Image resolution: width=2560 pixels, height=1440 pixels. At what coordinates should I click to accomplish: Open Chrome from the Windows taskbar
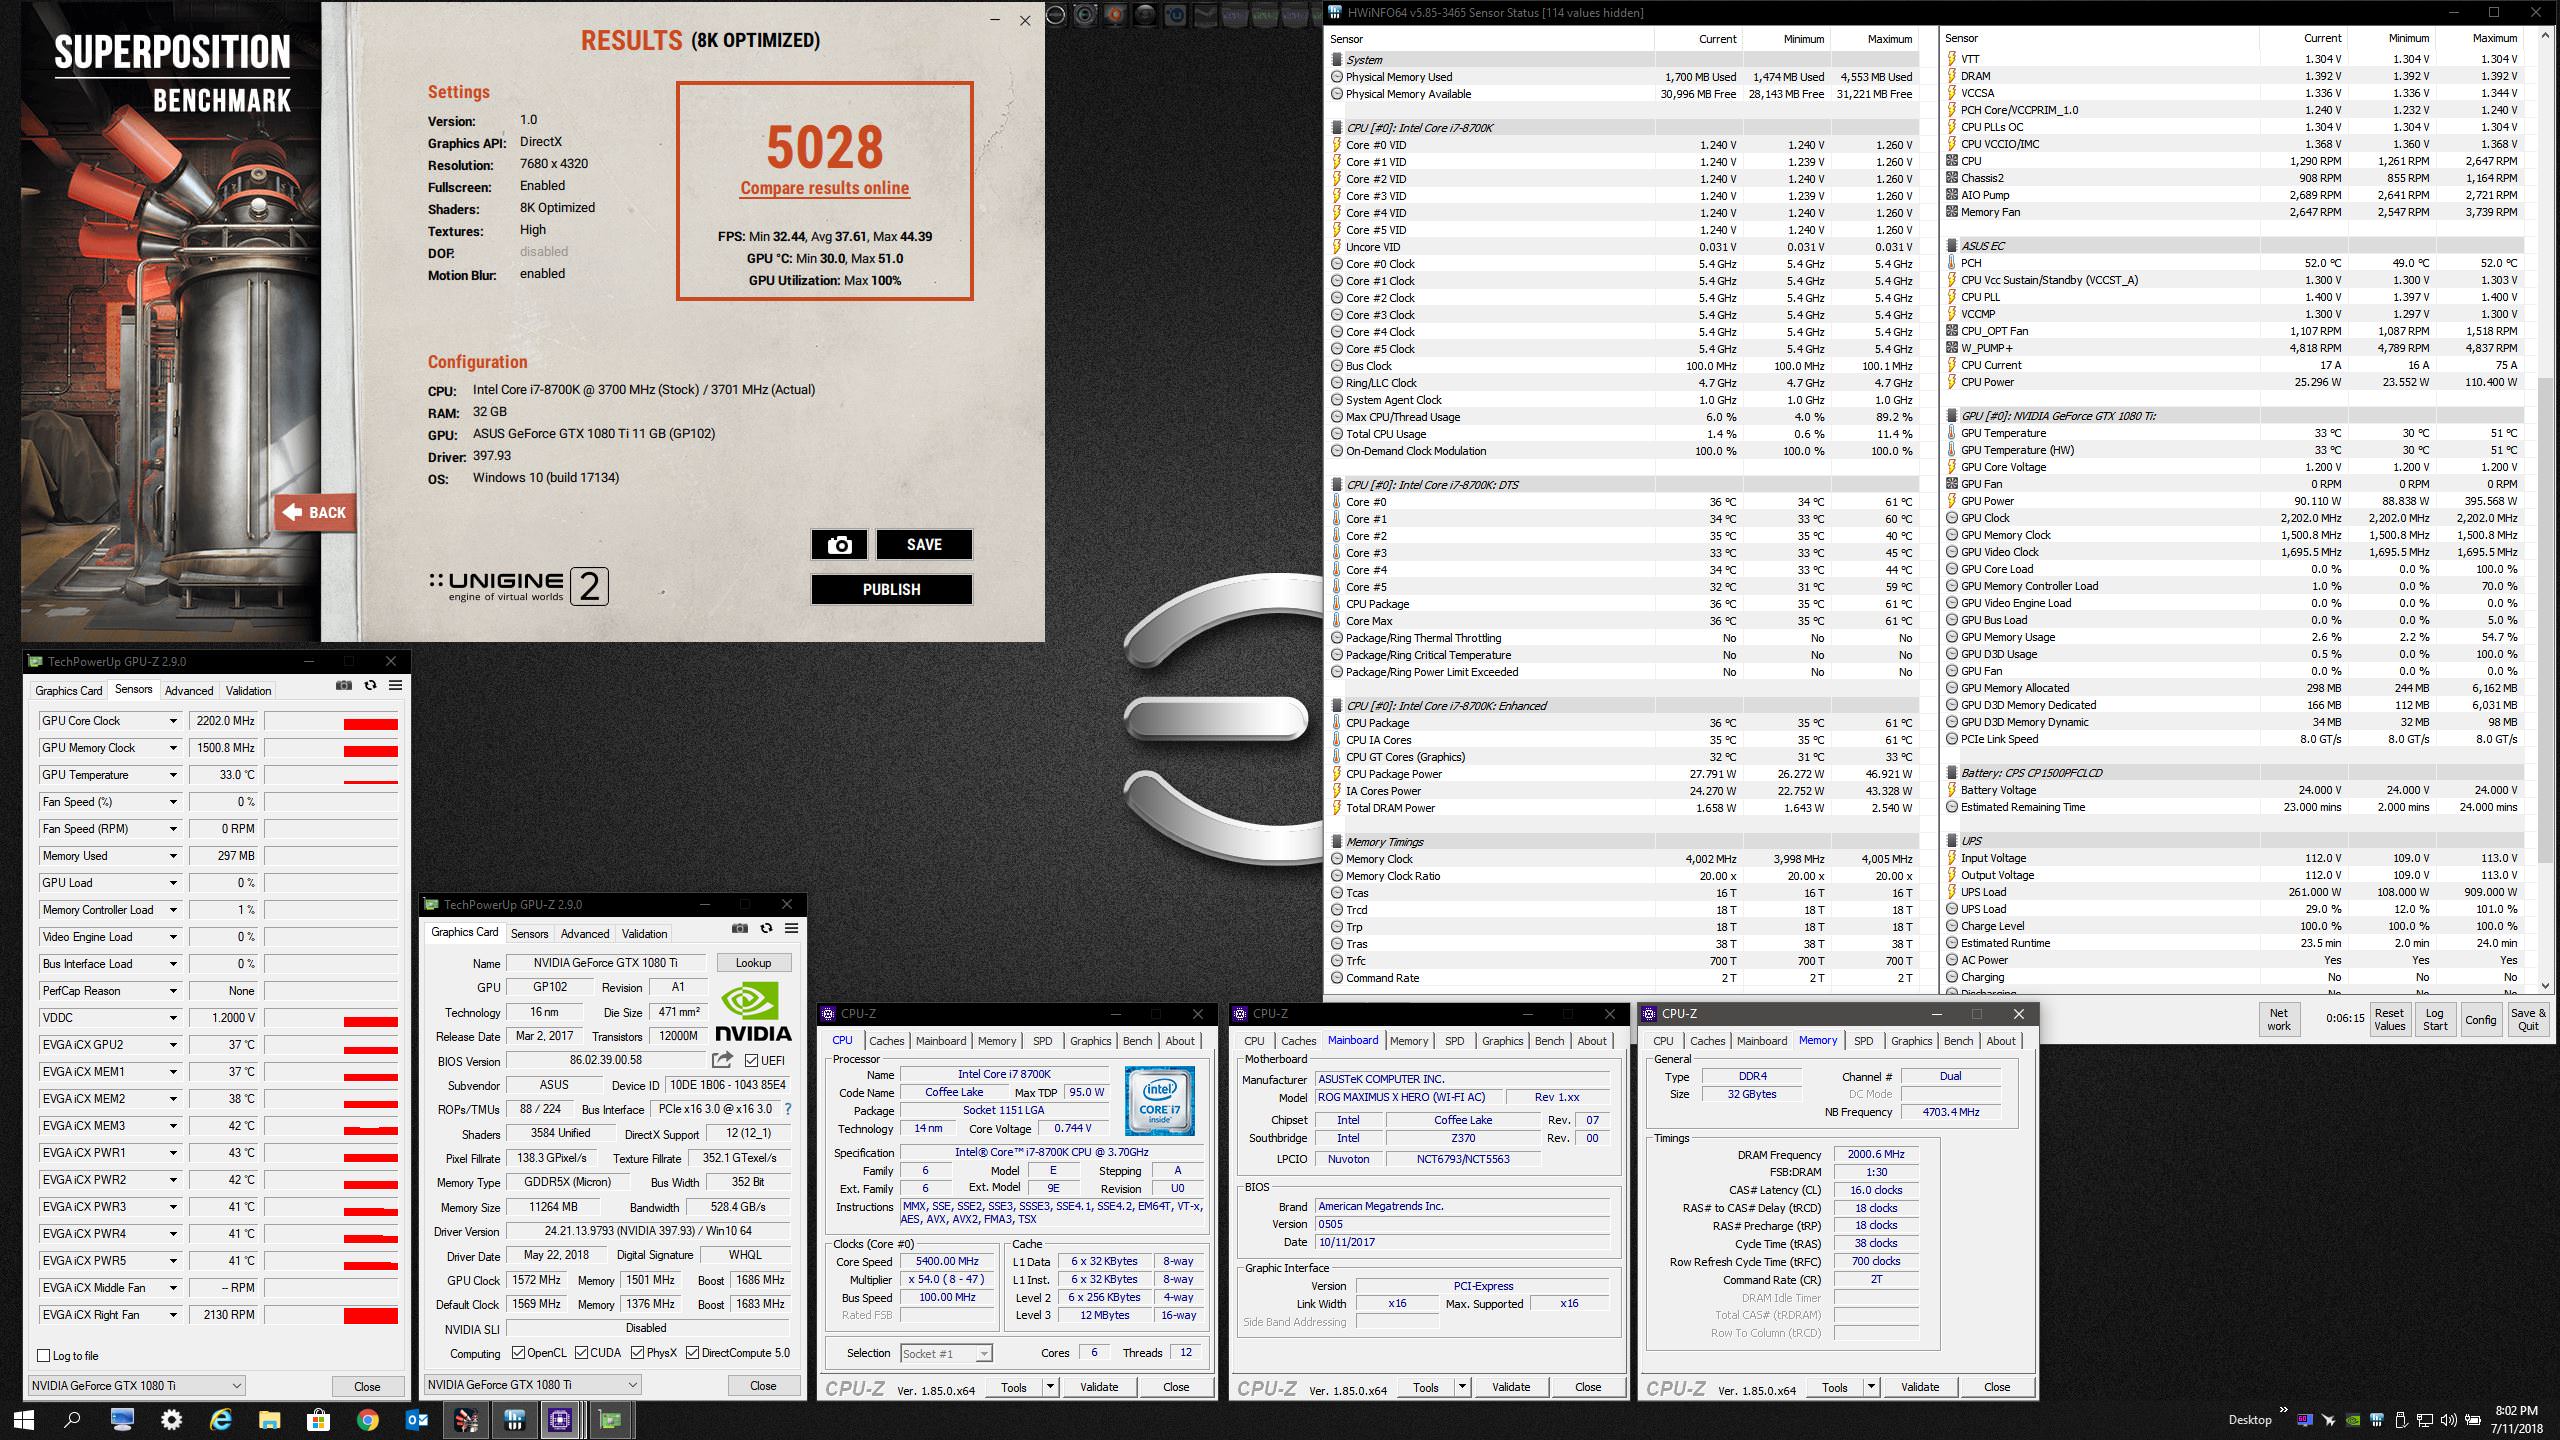[x=367, y=1419]
